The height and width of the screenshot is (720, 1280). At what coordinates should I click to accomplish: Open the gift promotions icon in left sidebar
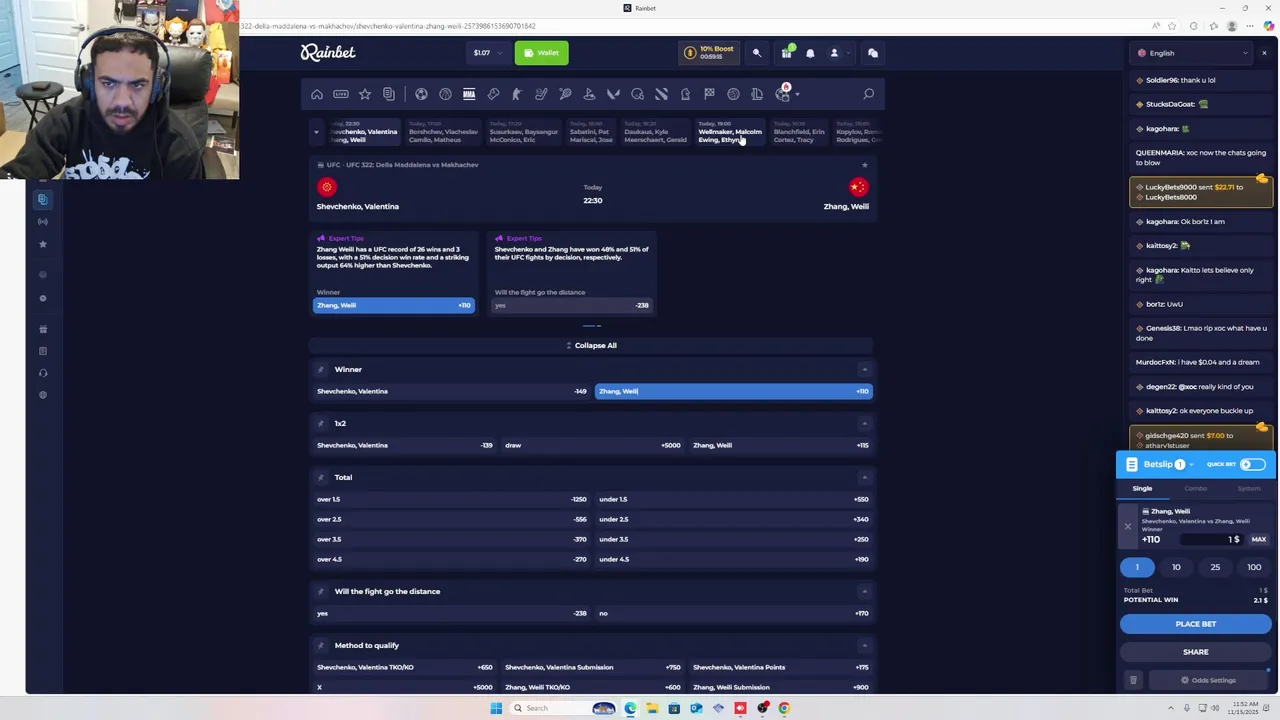pos(42,329)
